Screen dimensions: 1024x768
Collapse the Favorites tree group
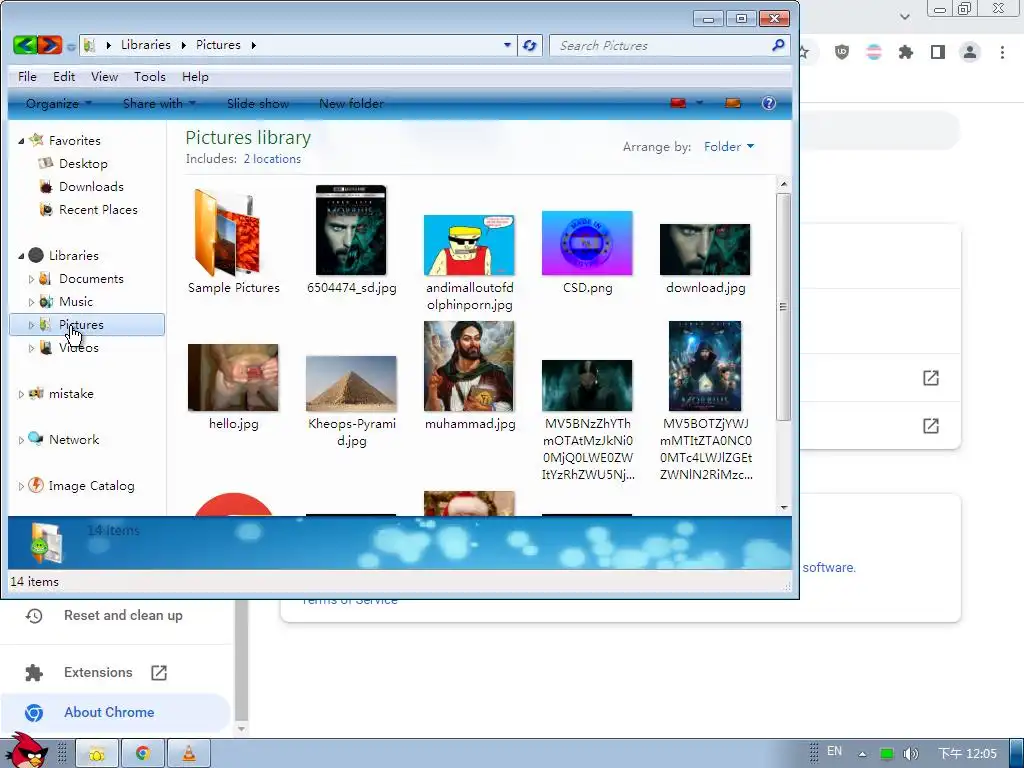21,141
